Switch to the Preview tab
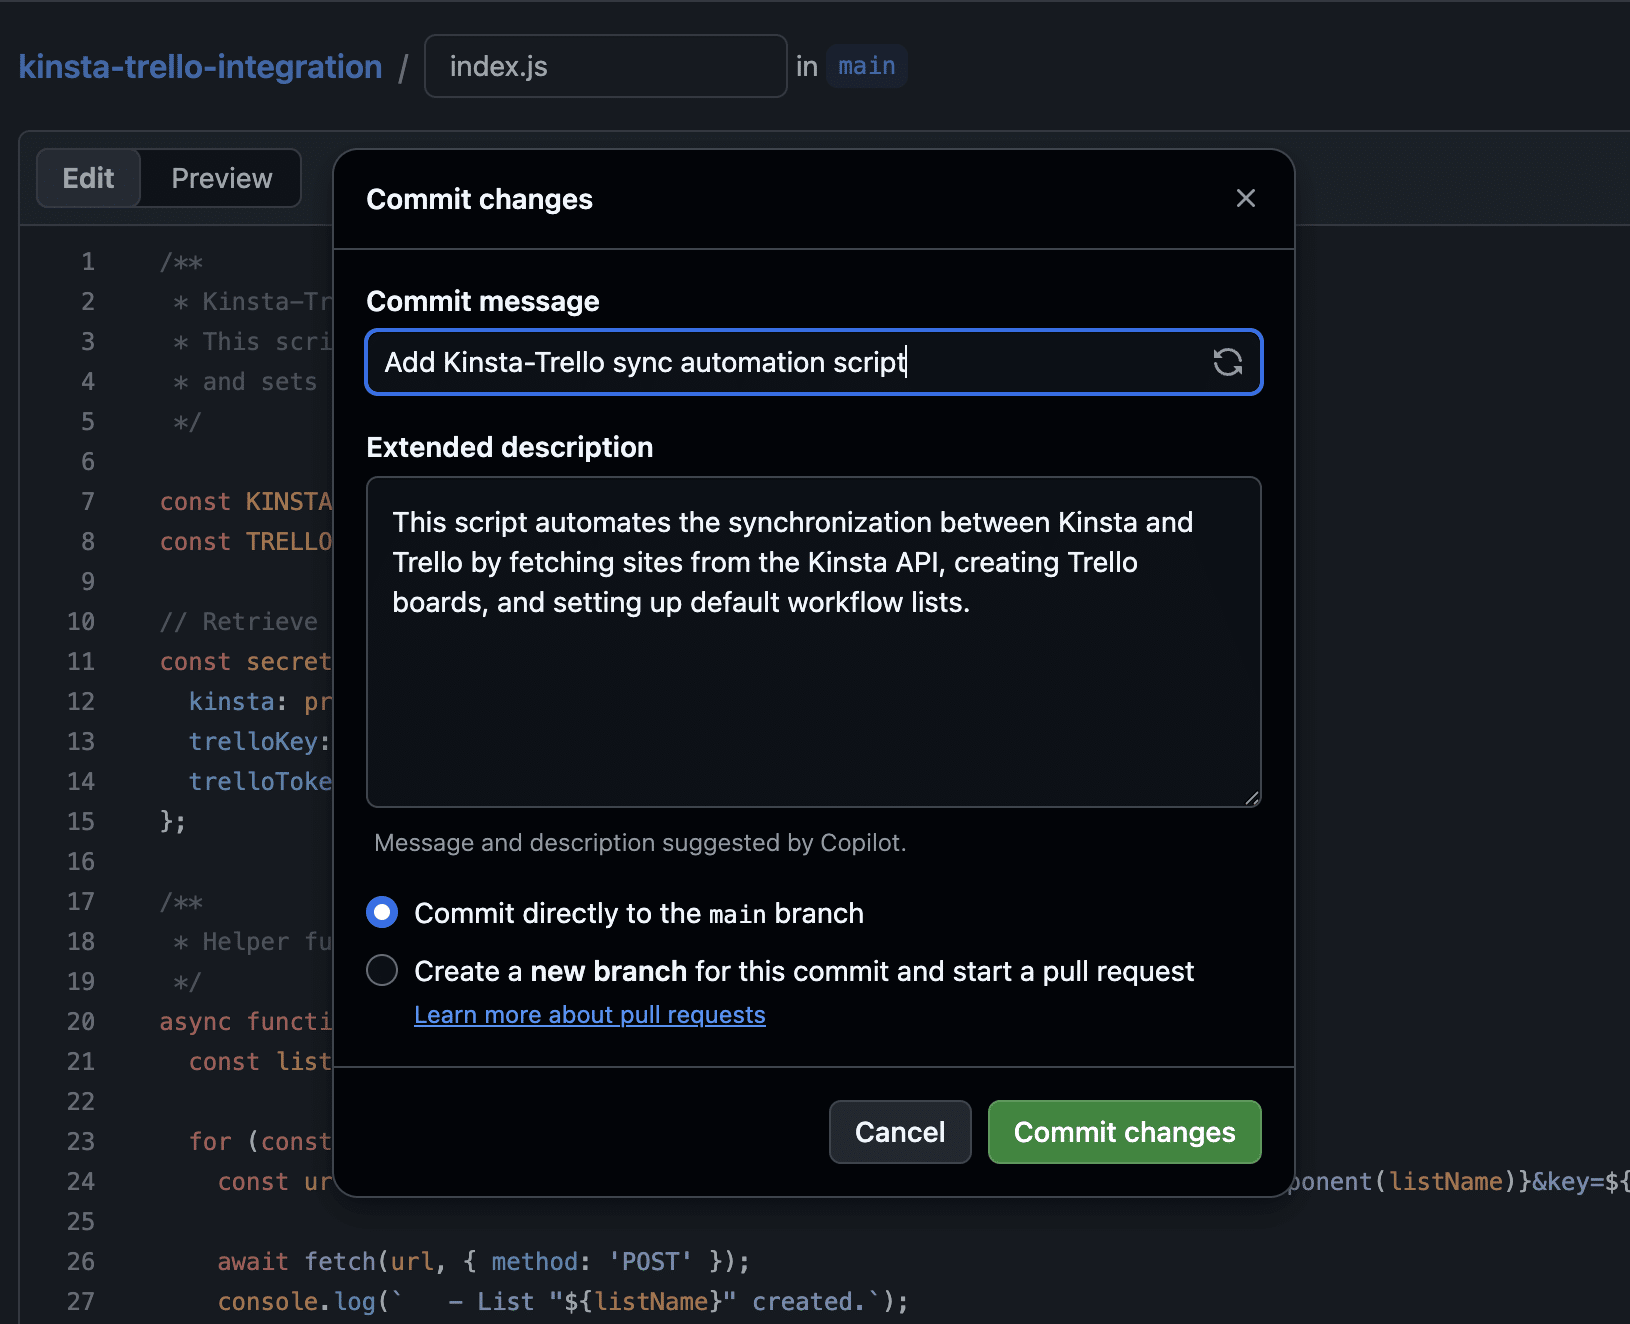The image size is (1630, 1324). tap(220, 178)
